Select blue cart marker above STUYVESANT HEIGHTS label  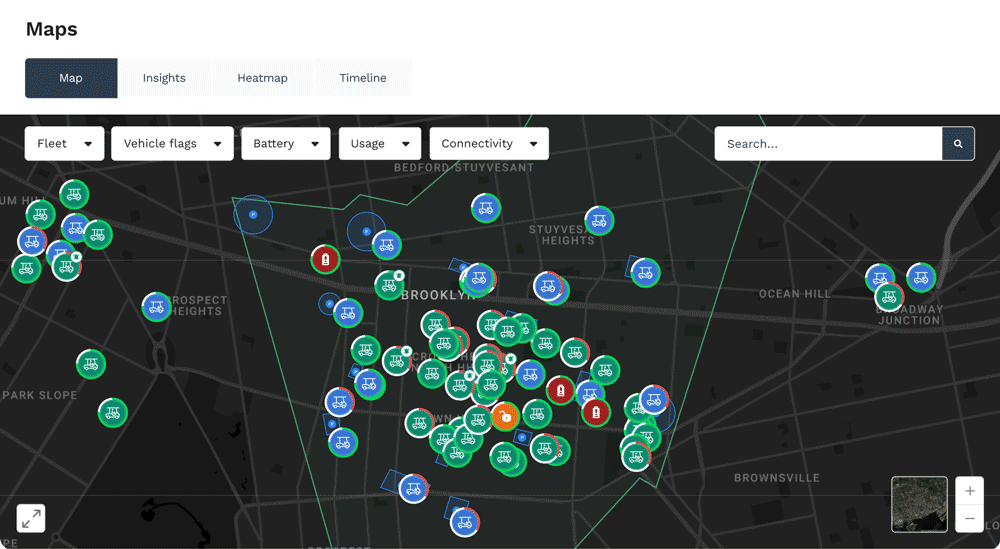(x=599, y=221)
